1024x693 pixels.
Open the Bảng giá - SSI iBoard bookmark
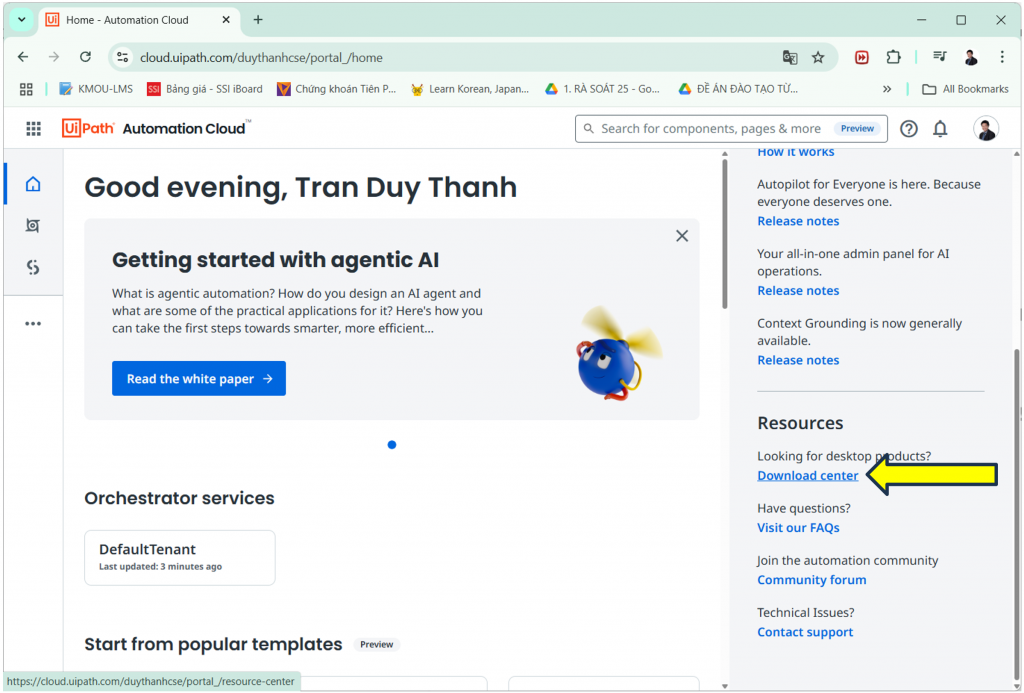tap(205, 89)
